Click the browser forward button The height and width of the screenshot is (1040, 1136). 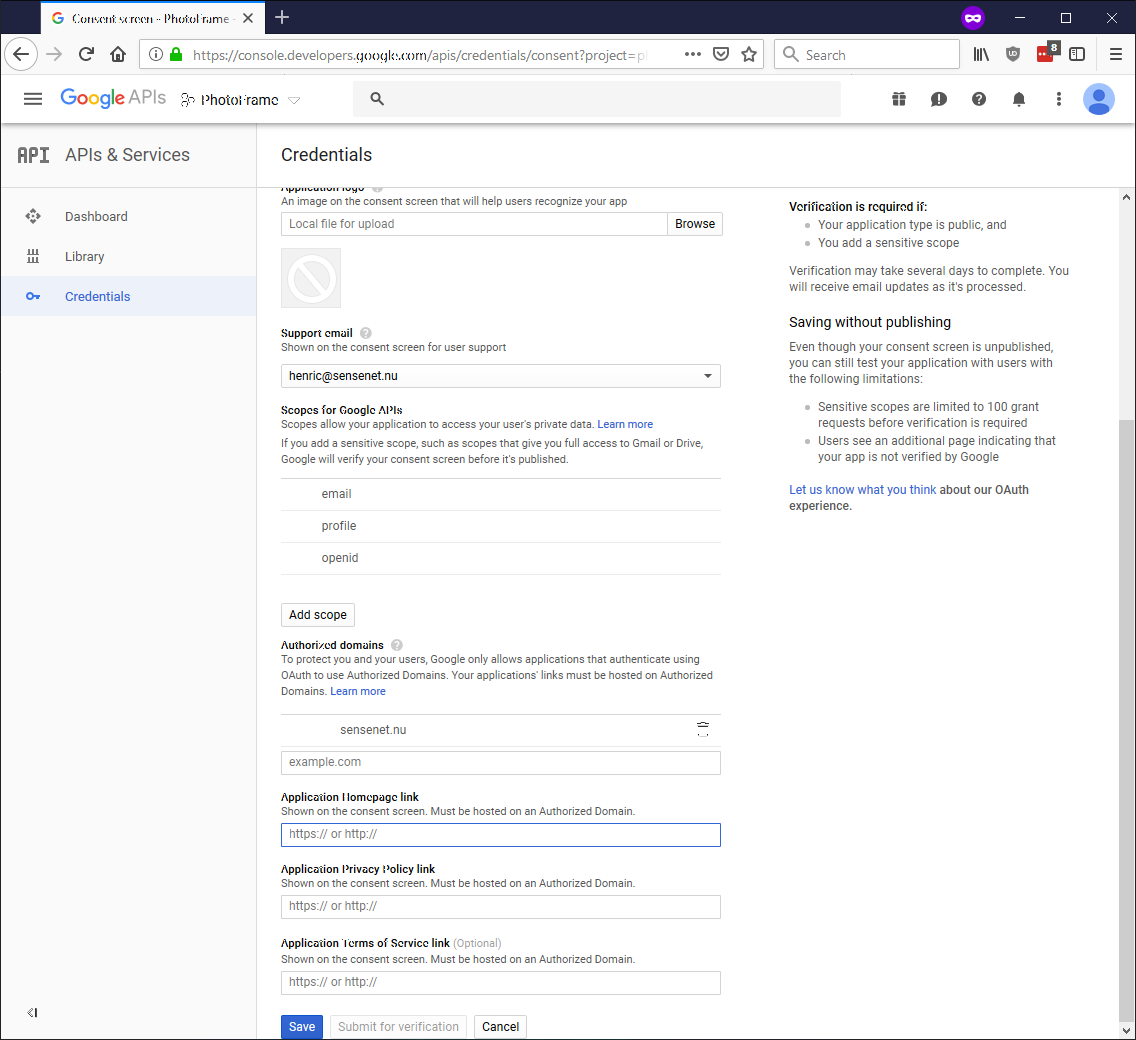(x=54, y=54)
